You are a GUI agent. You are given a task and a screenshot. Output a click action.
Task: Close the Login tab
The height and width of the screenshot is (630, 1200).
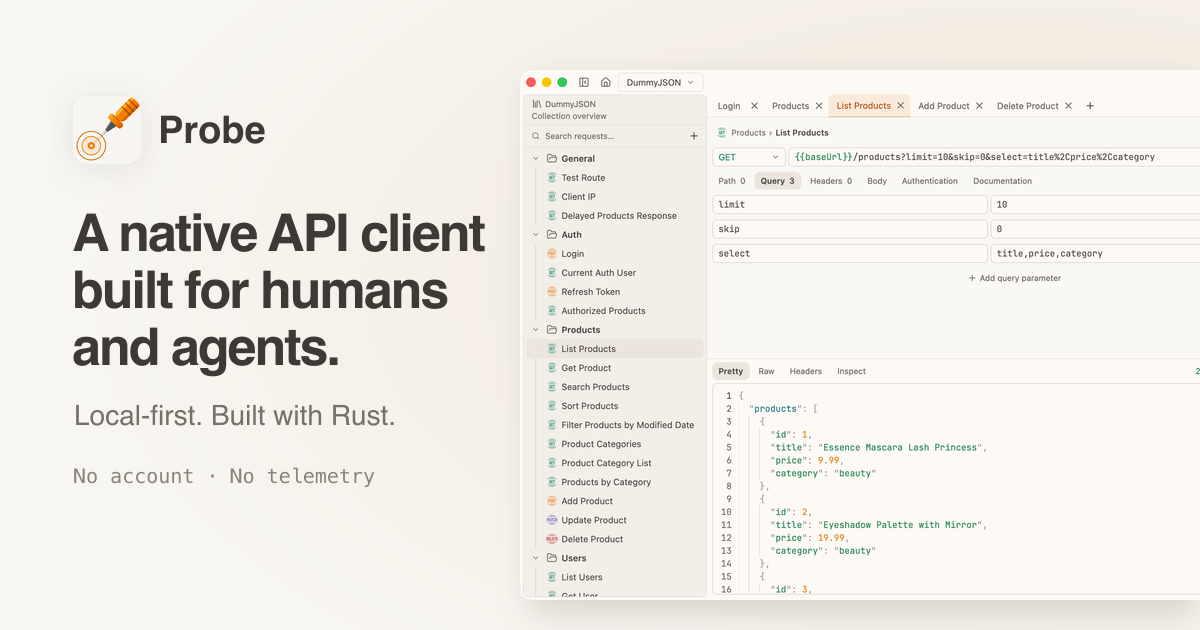(754, 106)
